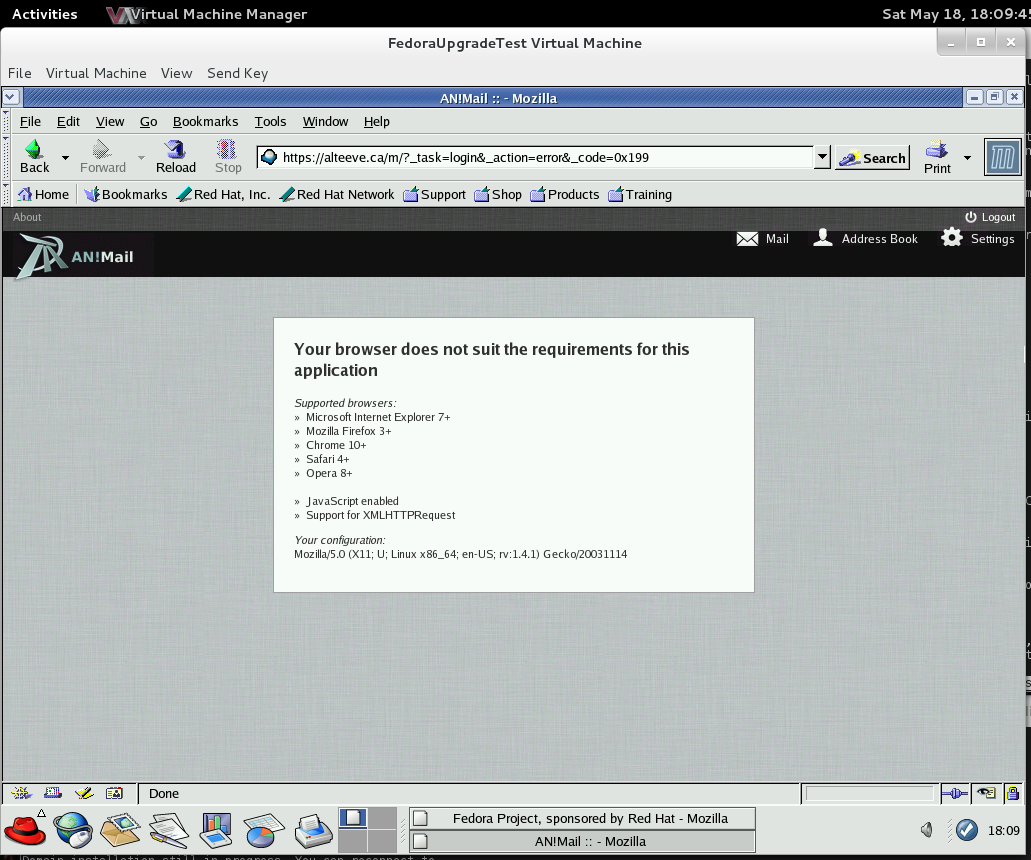Click the Mail component icon in status bar
The height and width of the screenshot is (860, 1031).
point(53,793)
